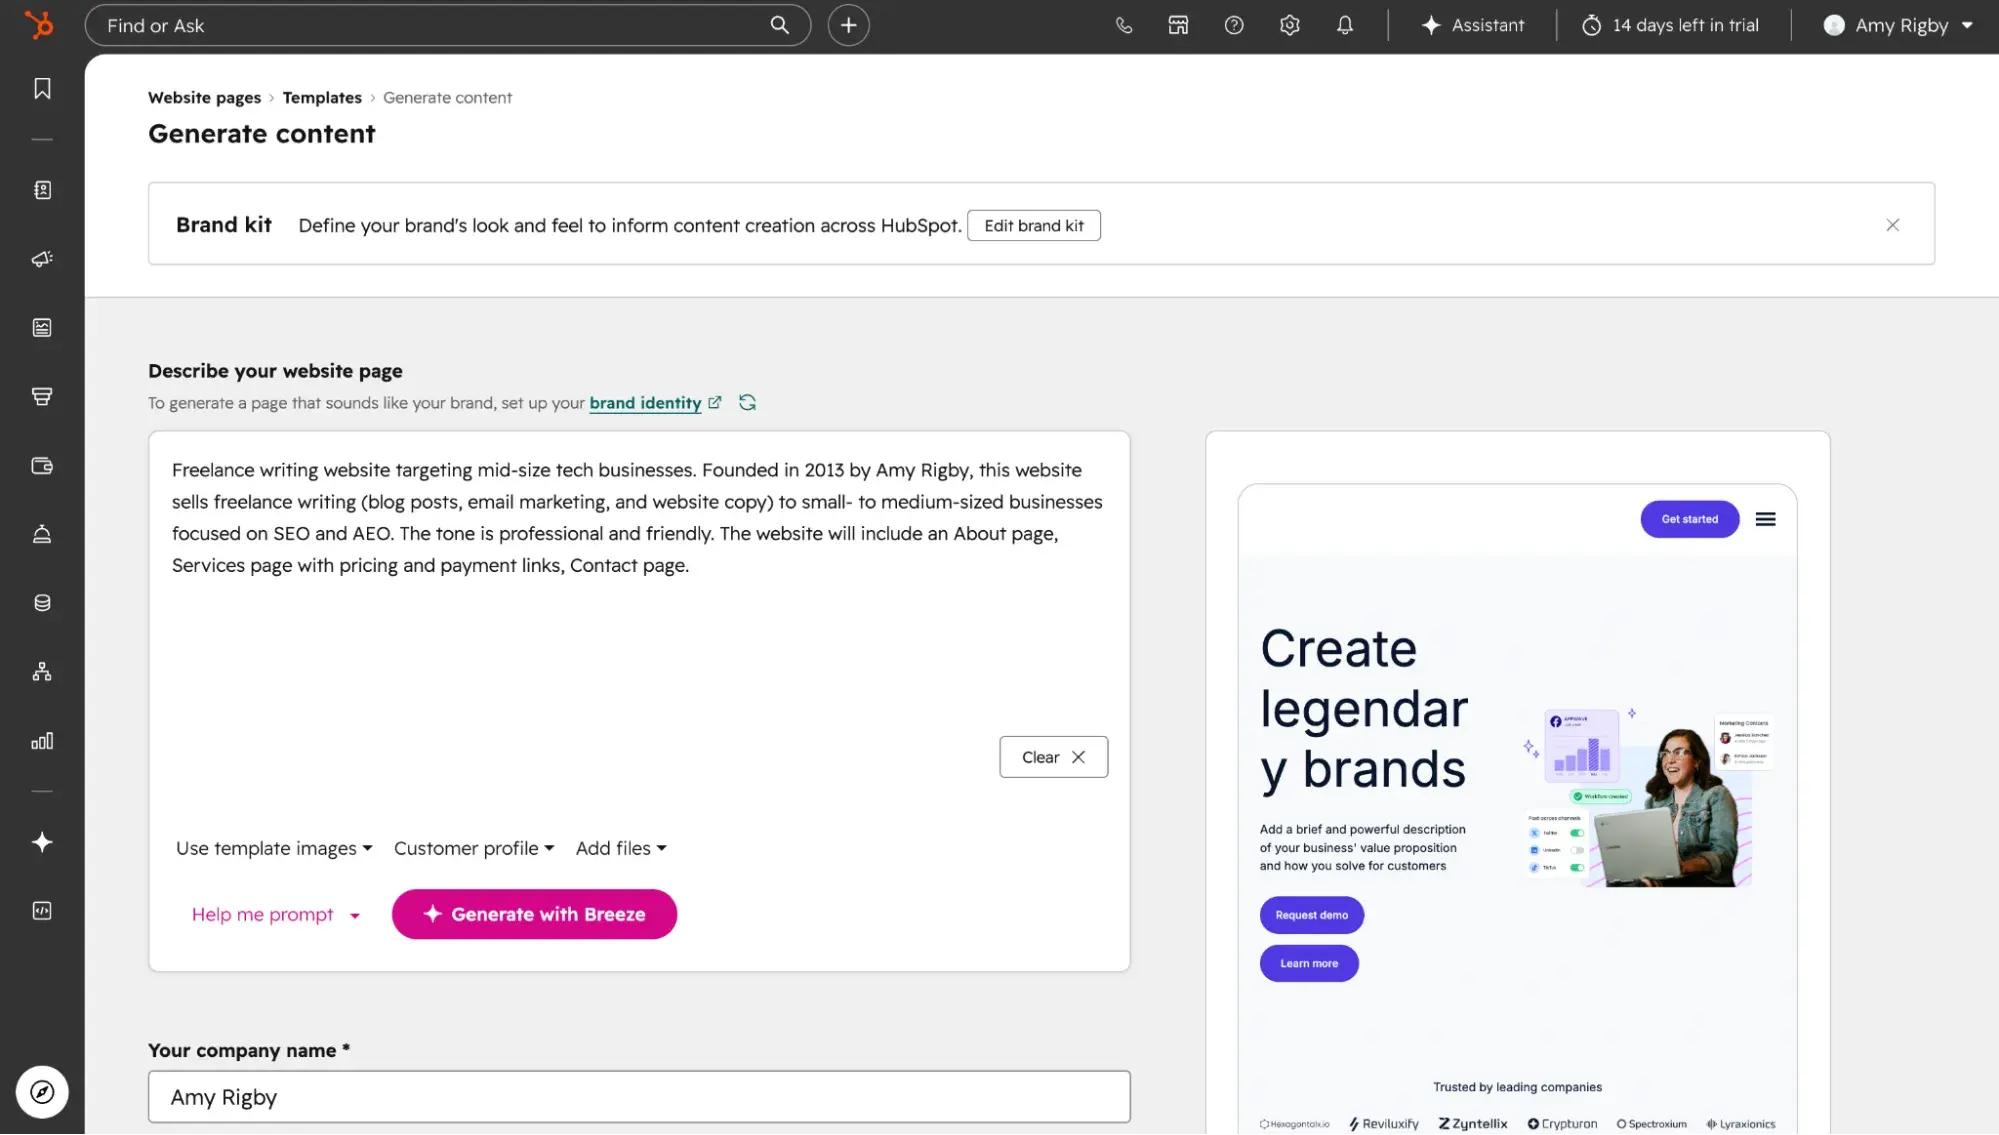Open the Automation workflows sidebar icon
The image size is (1999, 1135).
pos(42,672)
